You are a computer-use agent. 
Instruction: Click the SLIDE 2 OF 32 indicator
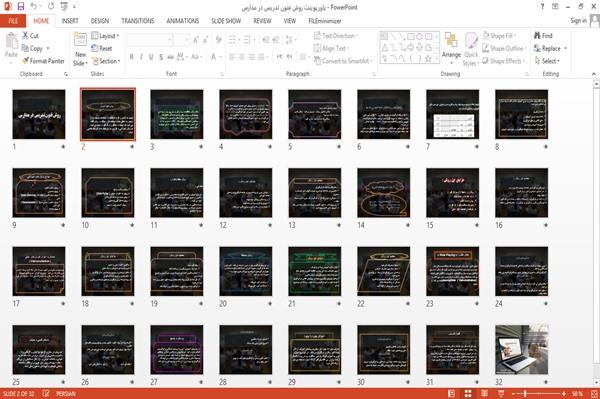point(18,394)
